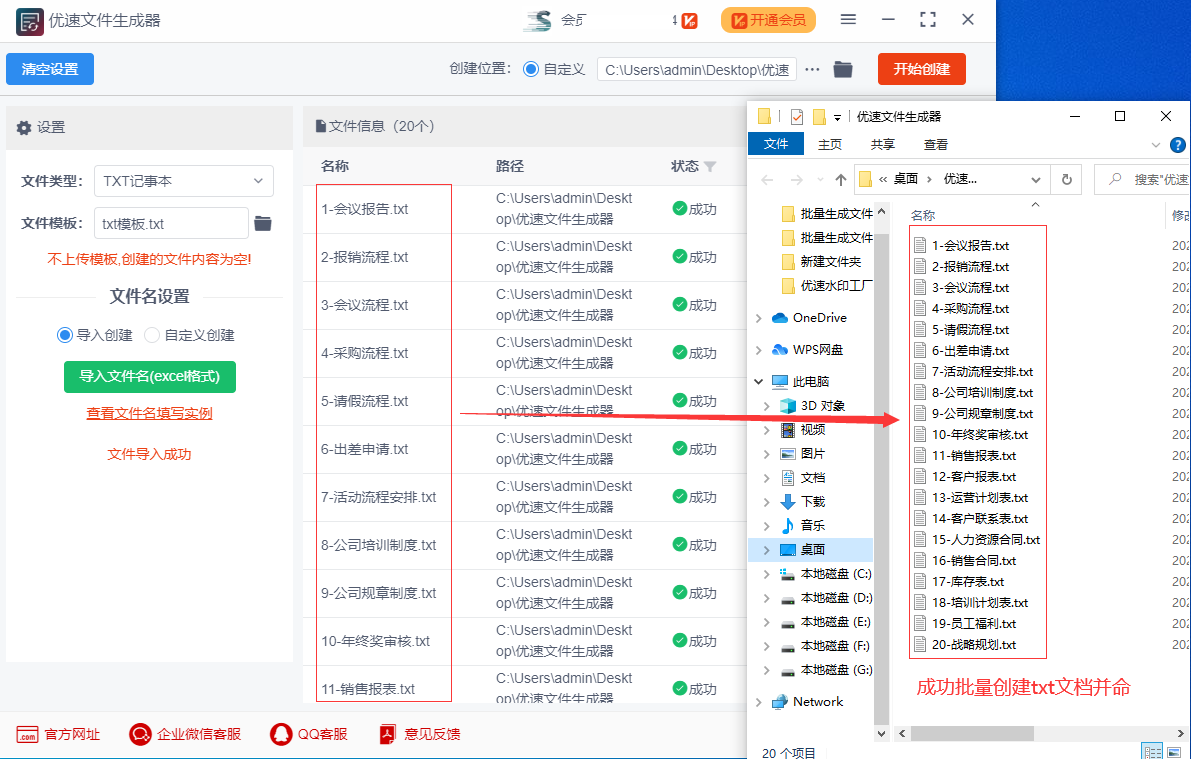Open the 查看文件名填写实例 link
1191x759 pixels.
coord(149,413)
